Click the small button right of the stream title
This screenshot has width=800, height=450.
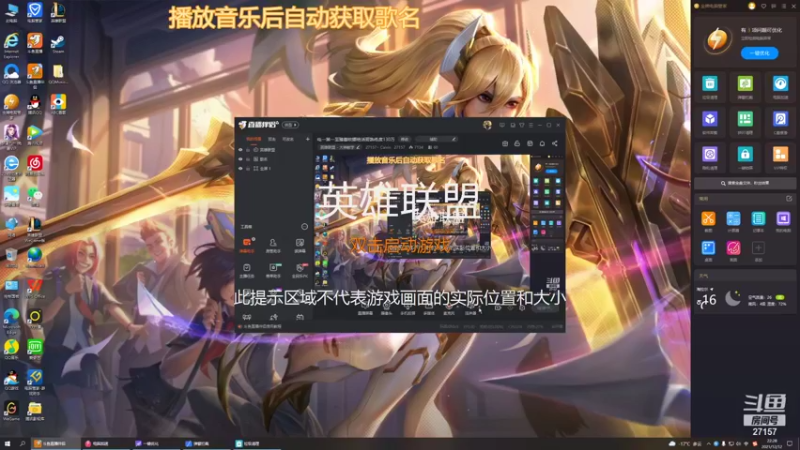(x=405, y=139)
